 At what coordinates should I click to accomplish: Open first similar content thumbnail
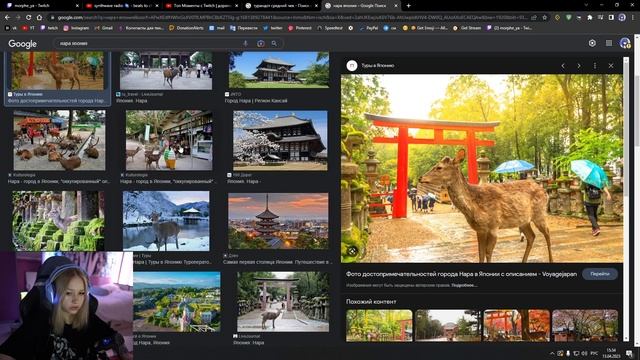pos(379,325)
